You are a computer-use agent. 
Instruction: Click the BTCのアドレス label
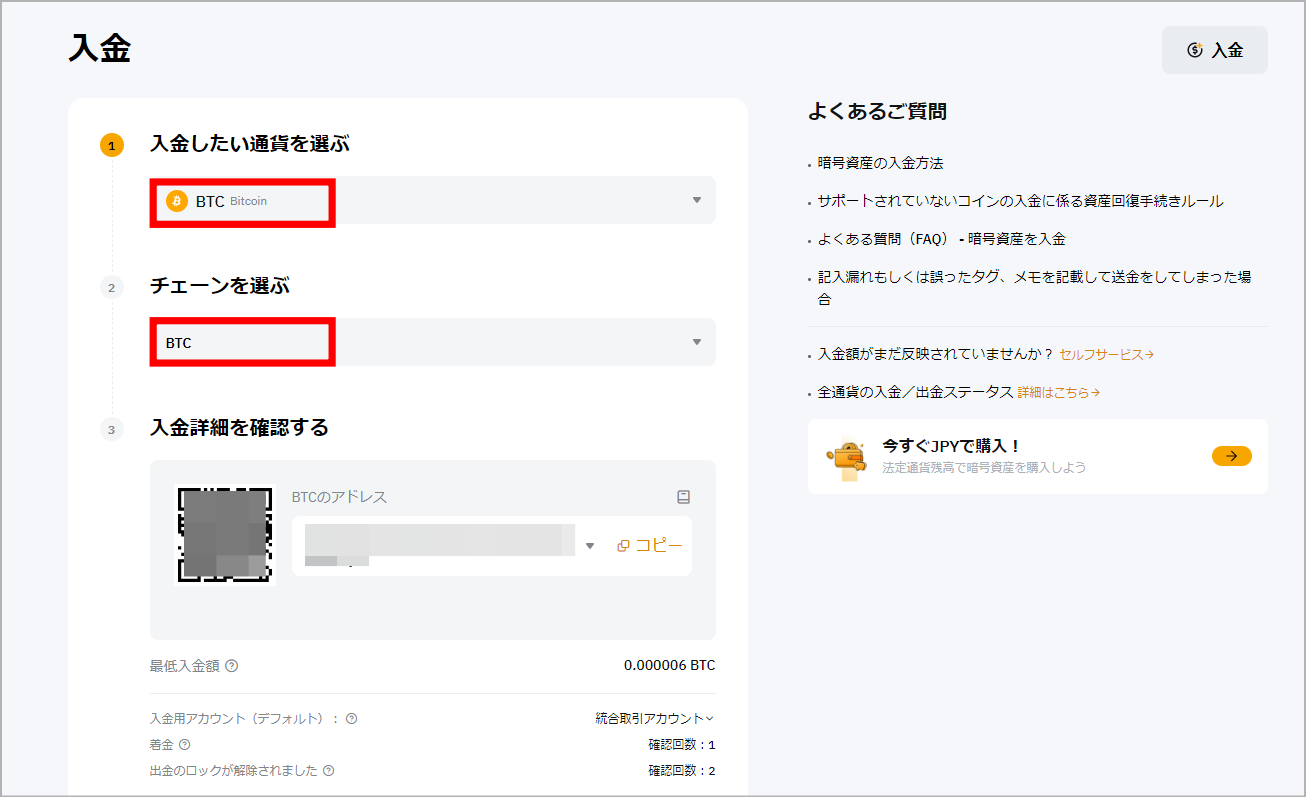(x=339, y=497)
